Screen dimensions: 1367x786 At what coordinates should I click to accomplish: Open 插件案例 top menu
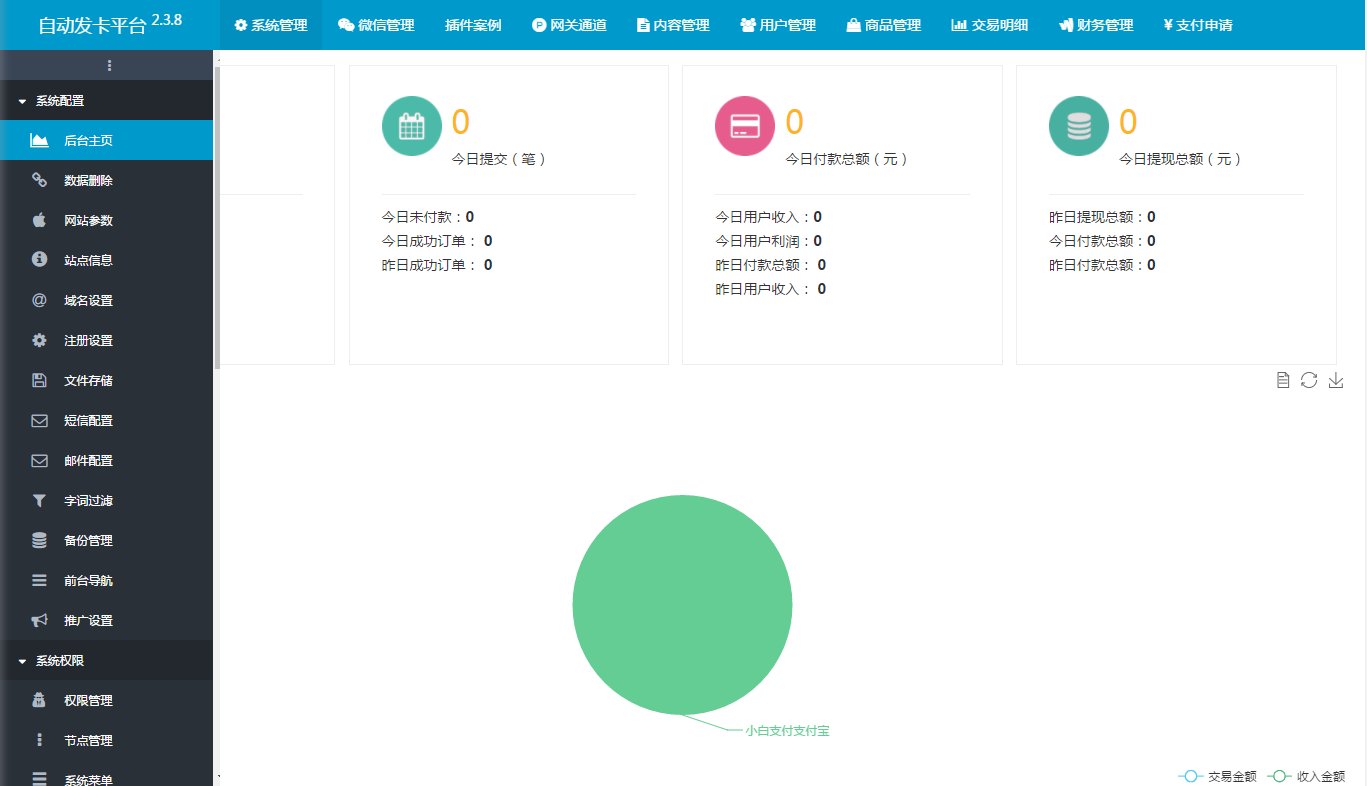point(473,25)
